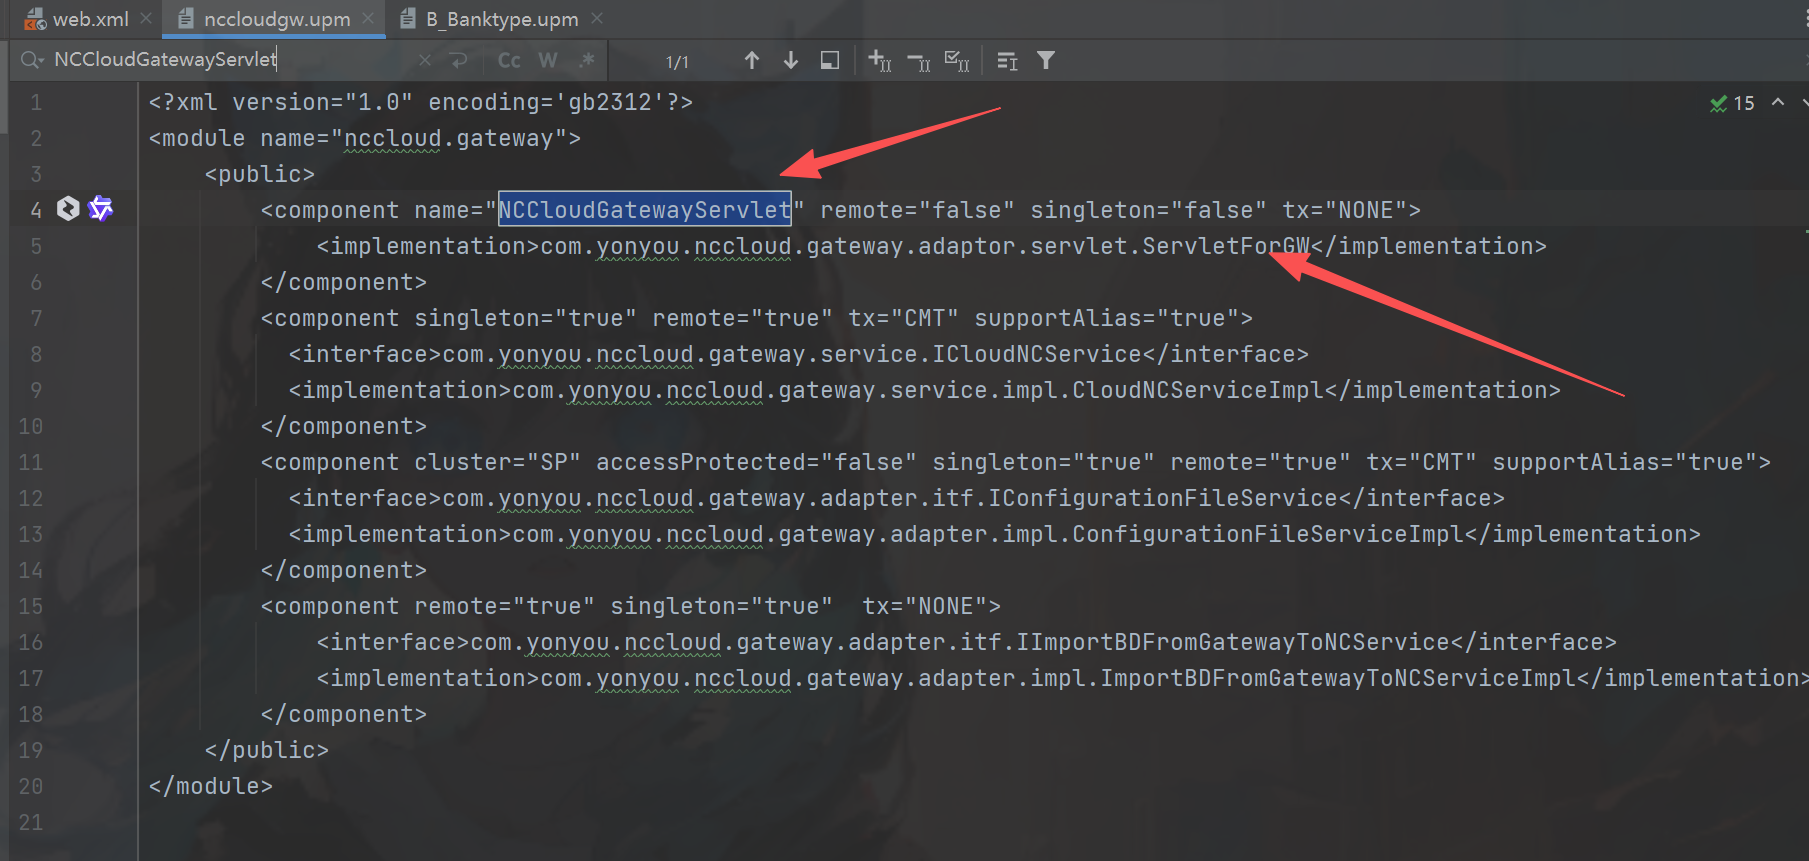Switch to the B_Banktype.upm tab
The height and width of the screenshot is (861, 1809).
click(500, 19)
